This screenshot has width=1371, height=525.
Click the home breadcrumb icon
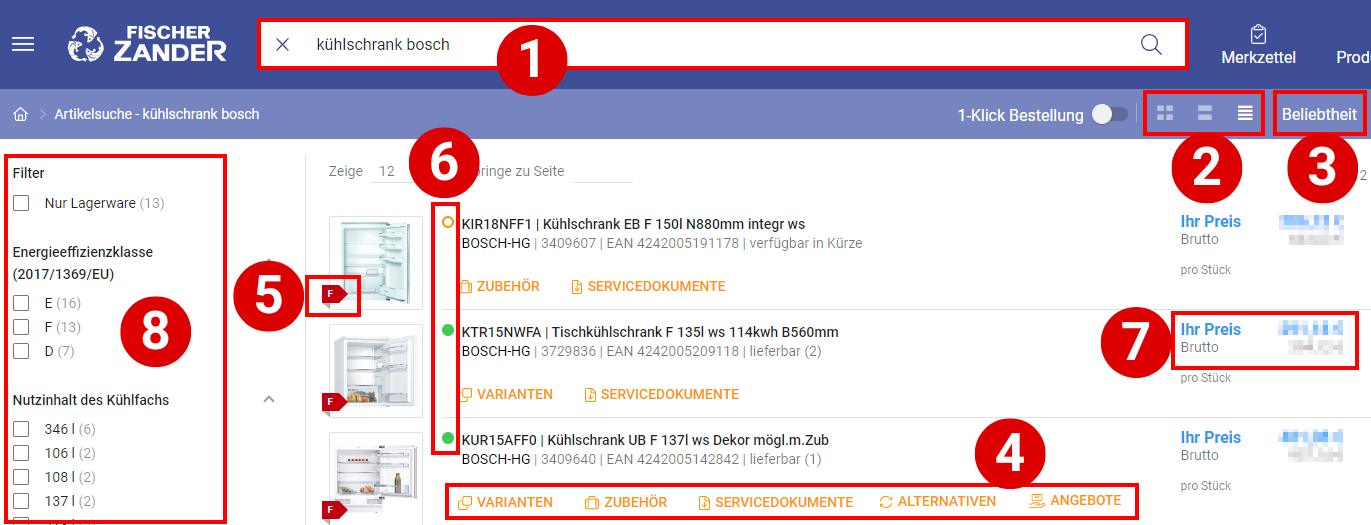(x=20, y=114)
